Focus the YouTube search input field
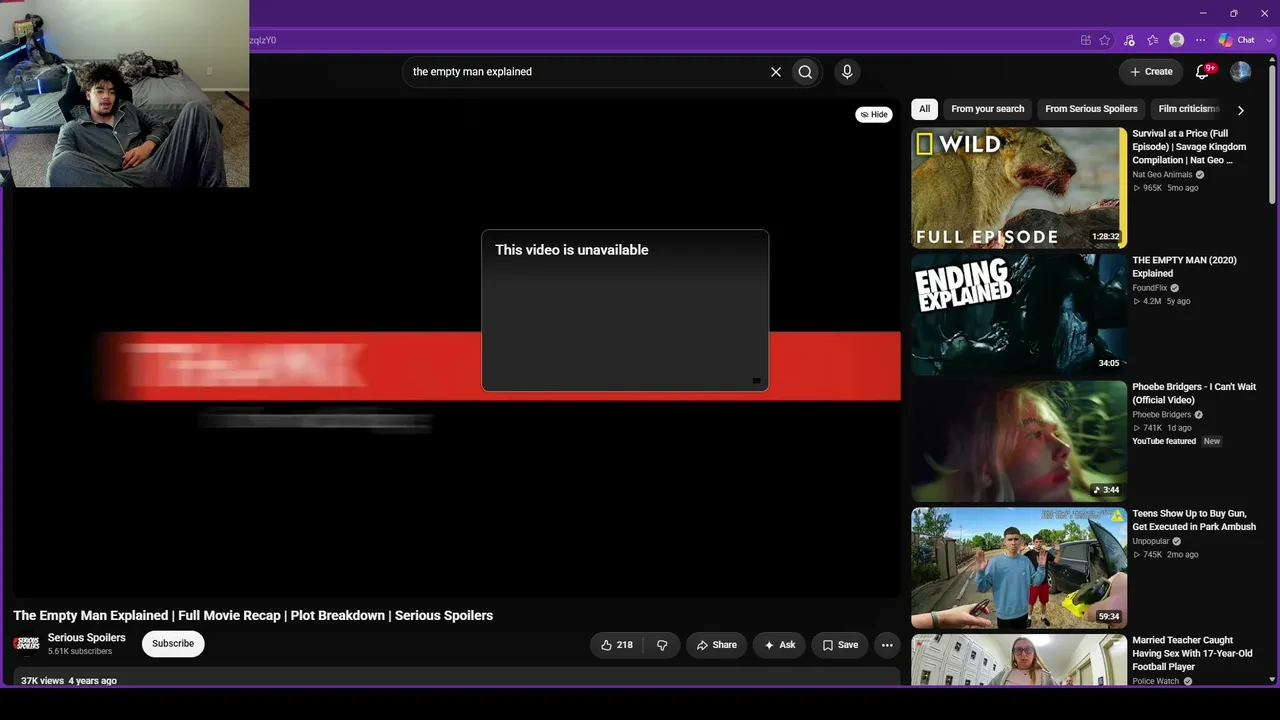1280x720 pixels. [585, 72]
